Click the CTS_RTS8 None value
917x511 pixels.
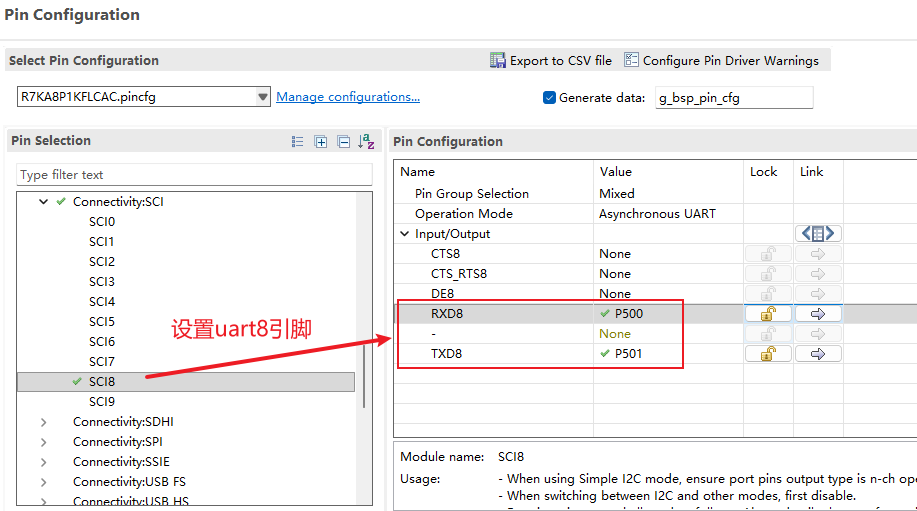[x=615, y=274]
